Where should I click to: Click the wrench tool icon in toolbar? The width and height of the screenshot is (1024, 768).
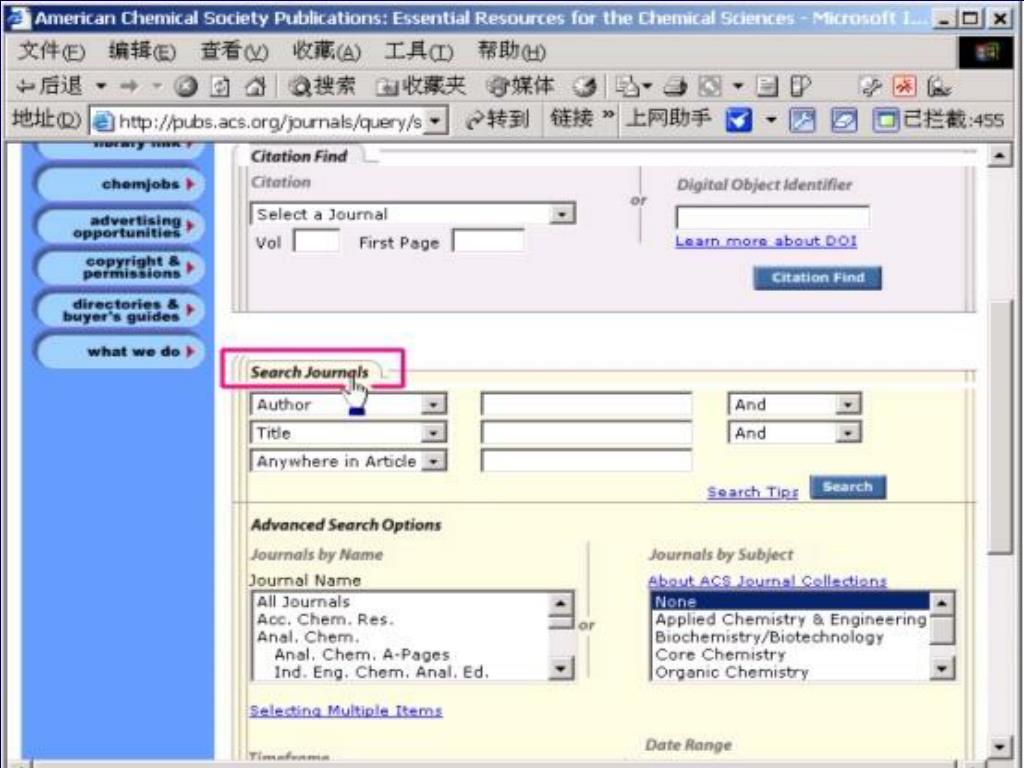click(871, 86)
